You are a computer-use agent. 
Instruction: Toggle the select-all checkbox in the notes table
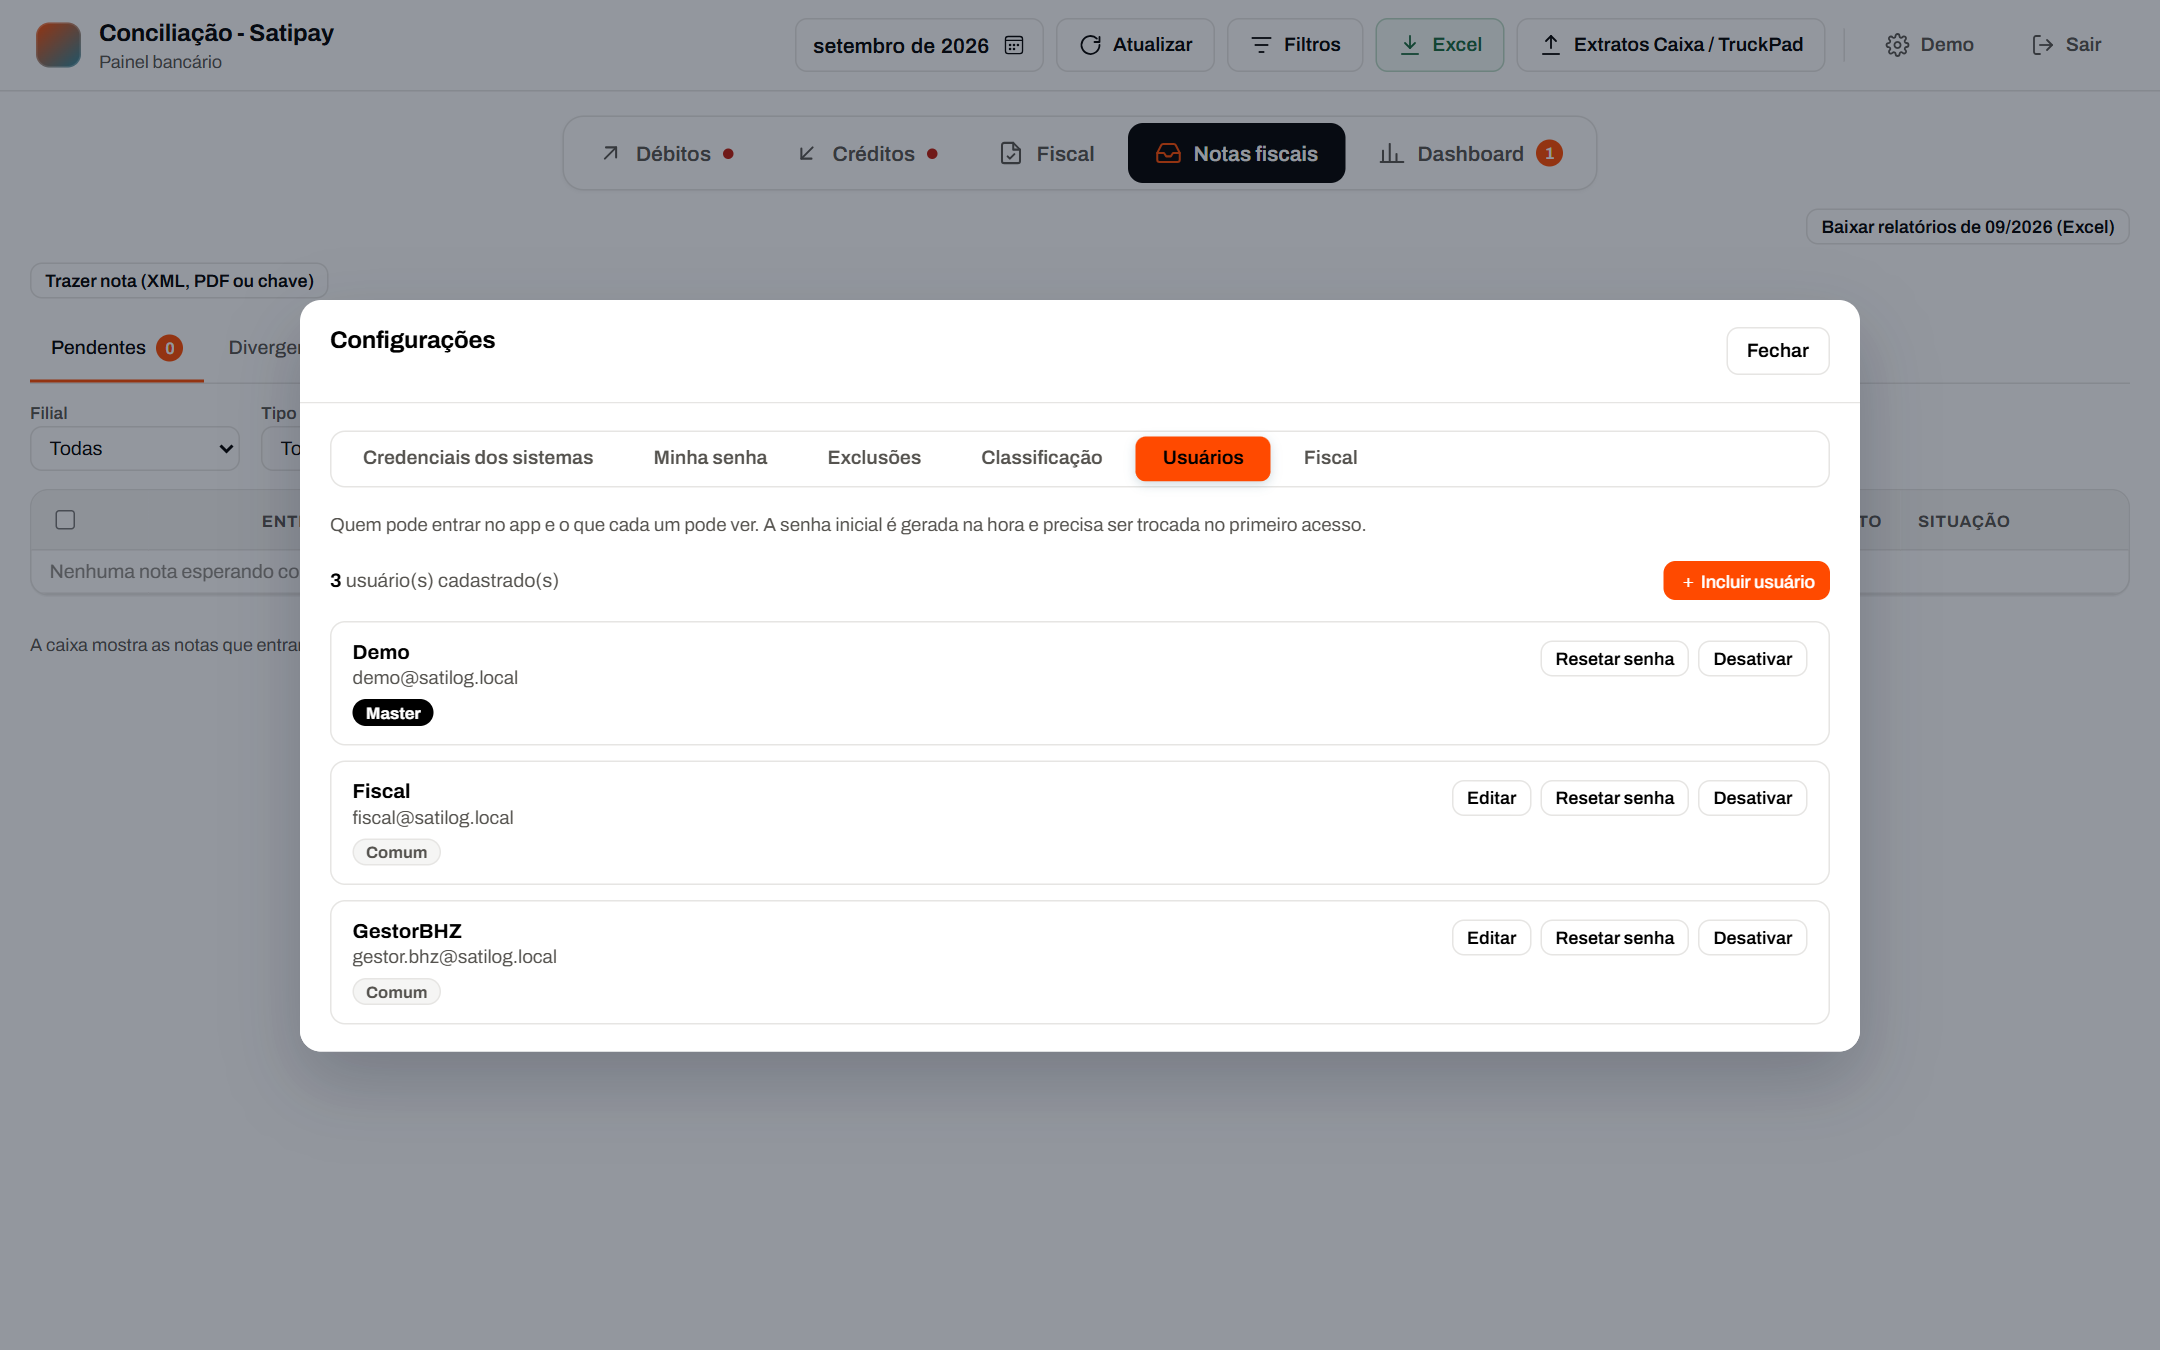coord(65,520)
